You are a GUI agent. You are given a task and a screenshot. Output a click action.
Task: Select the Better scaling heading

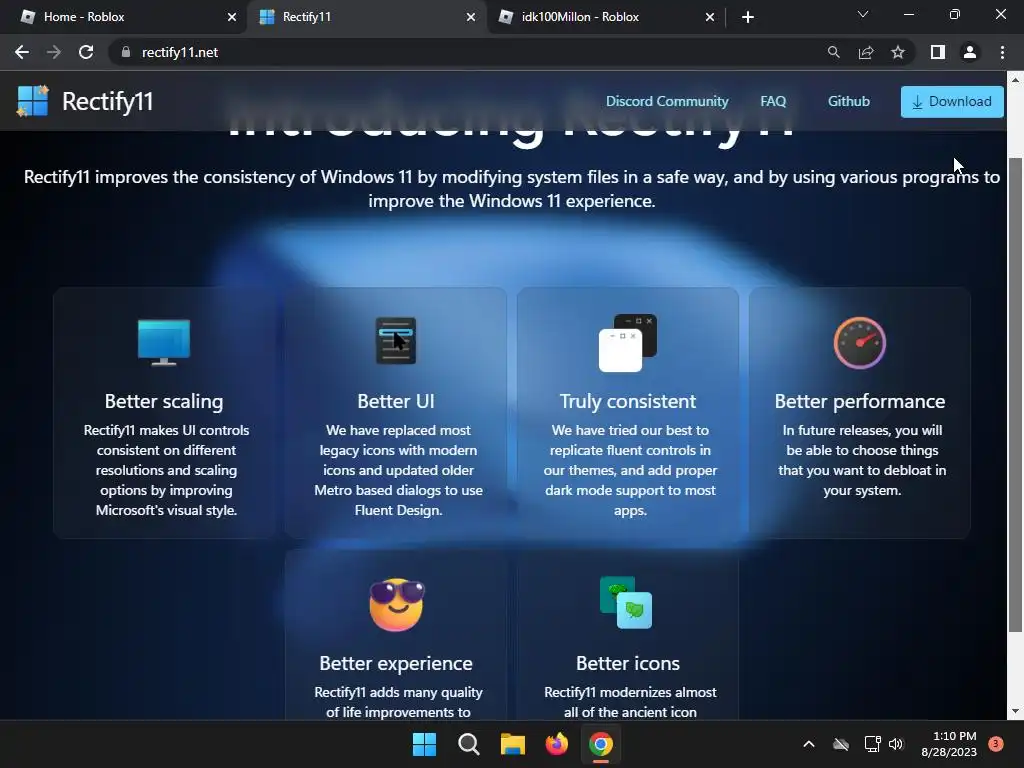(x=164, y=401)
